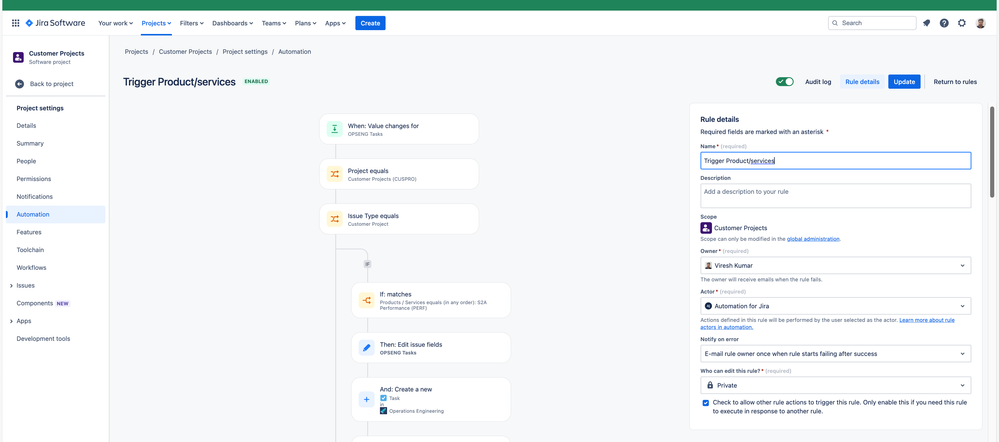Click the search magnifier icon

point(835,23)
